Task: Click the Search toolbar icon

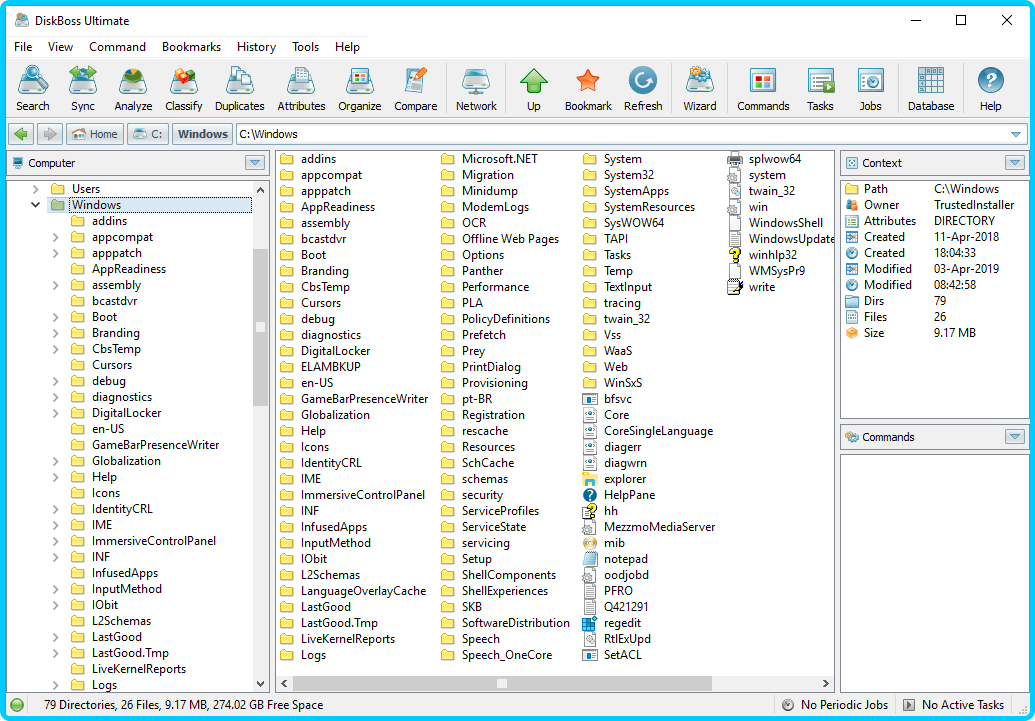Action: pos(32,88)
